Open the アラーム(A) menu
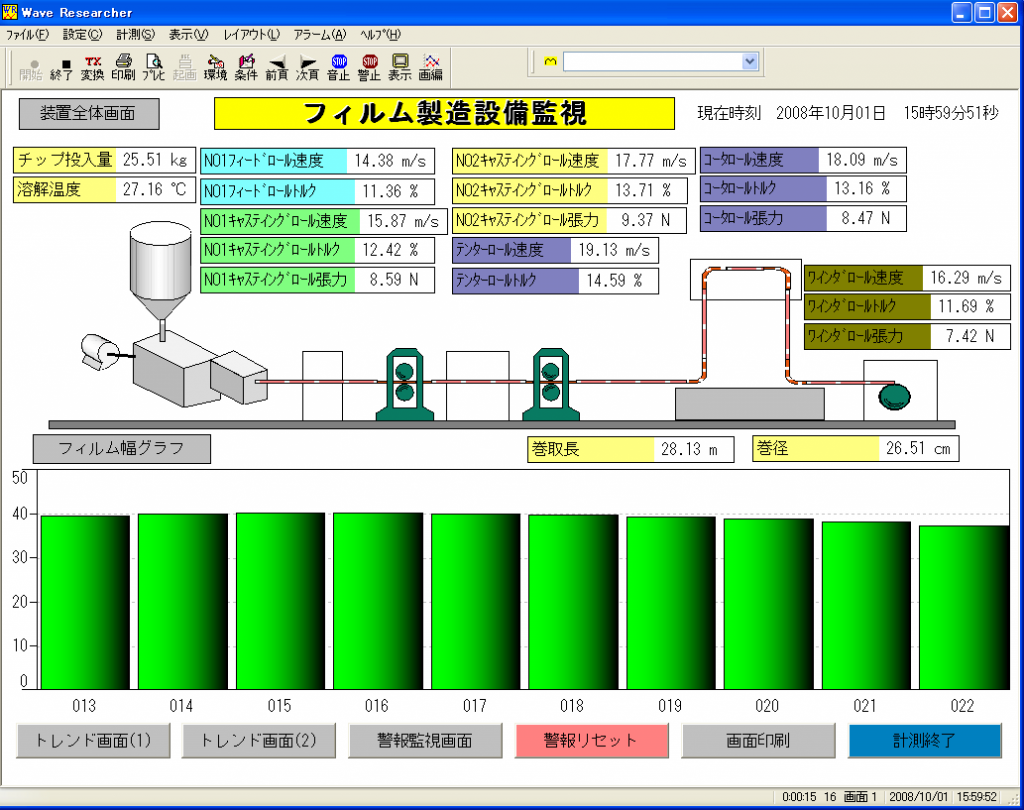 click(x=319, y=35)
